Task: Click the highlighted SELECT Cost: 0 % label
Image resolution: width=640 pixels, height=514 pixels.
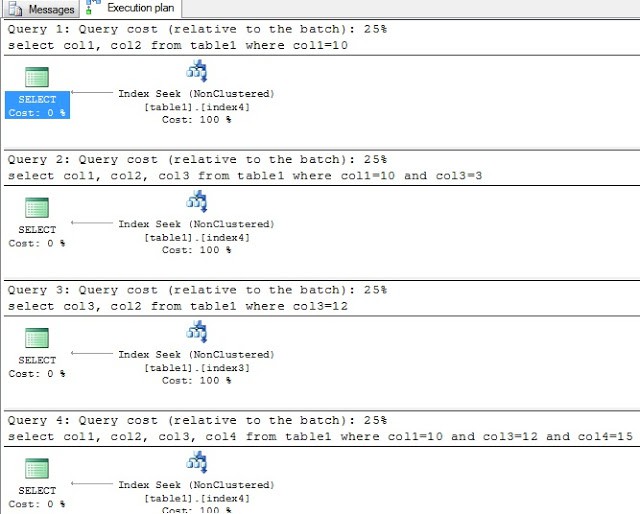Action: click(37, 106)
